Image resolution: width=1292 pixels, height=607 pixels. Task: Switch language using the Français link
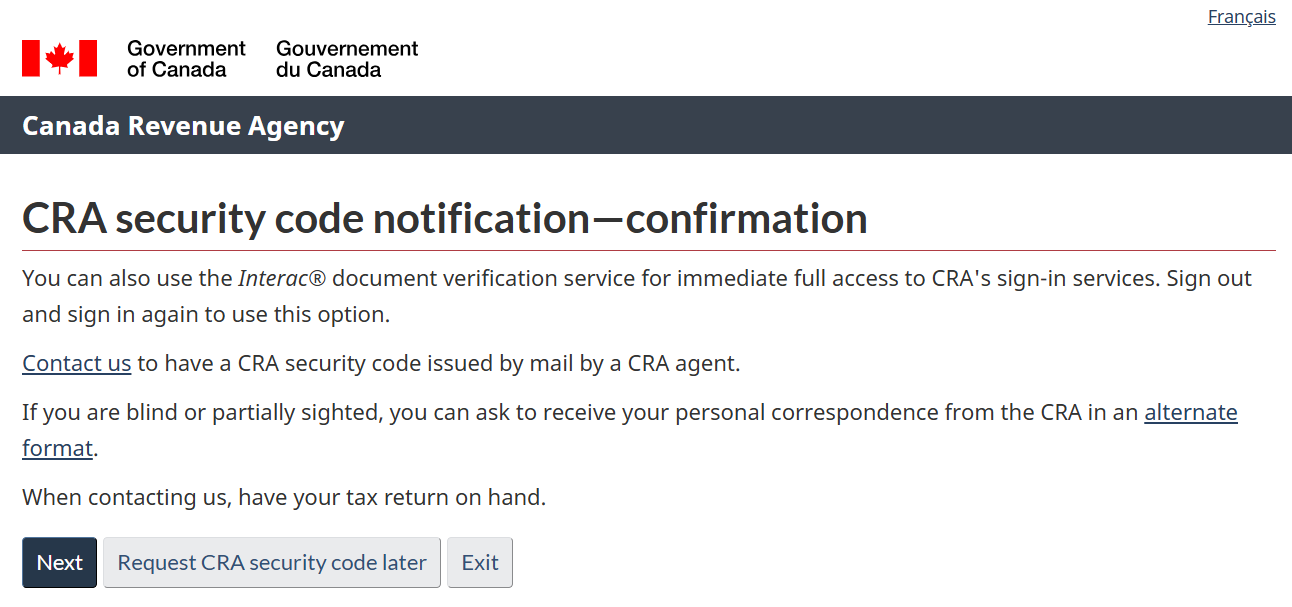1241,17
